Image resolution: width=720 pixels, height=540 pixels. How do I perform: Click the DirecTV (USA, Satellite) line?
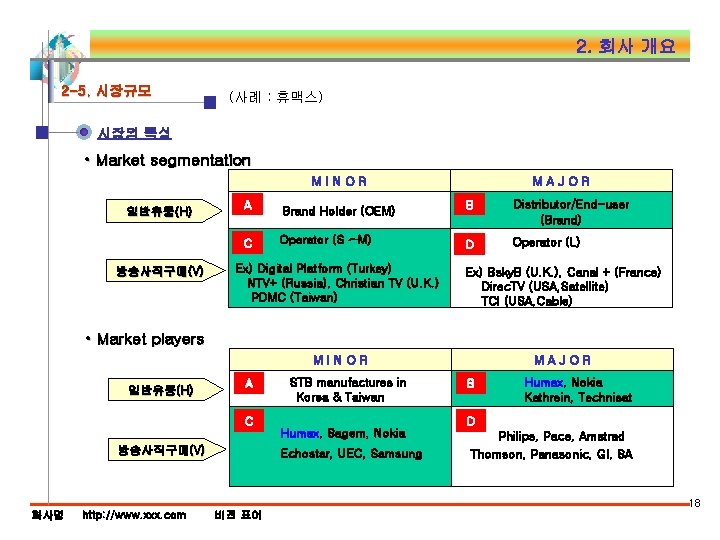545,287
